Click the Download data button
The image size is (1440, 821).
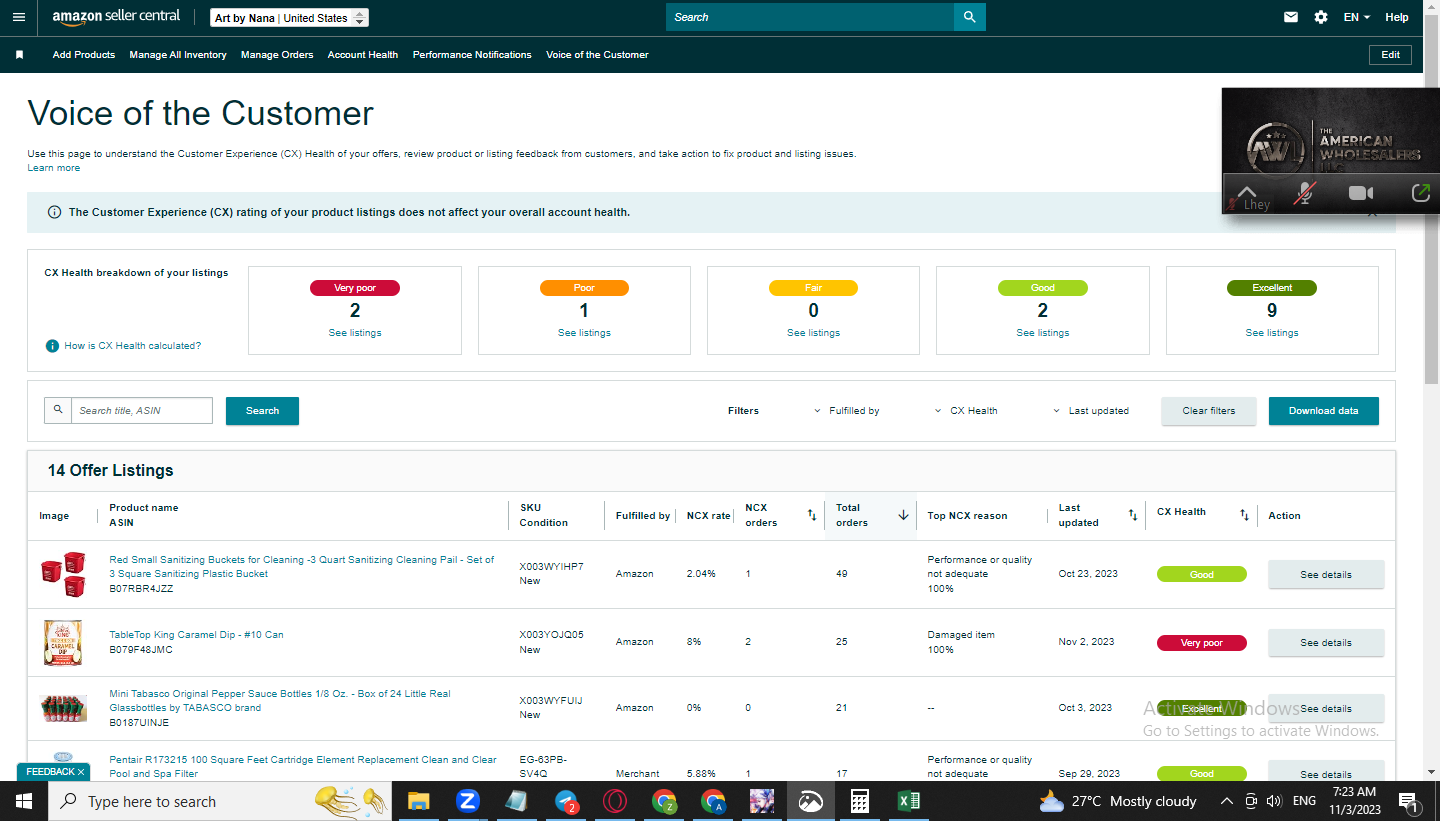click(1323, 411)
